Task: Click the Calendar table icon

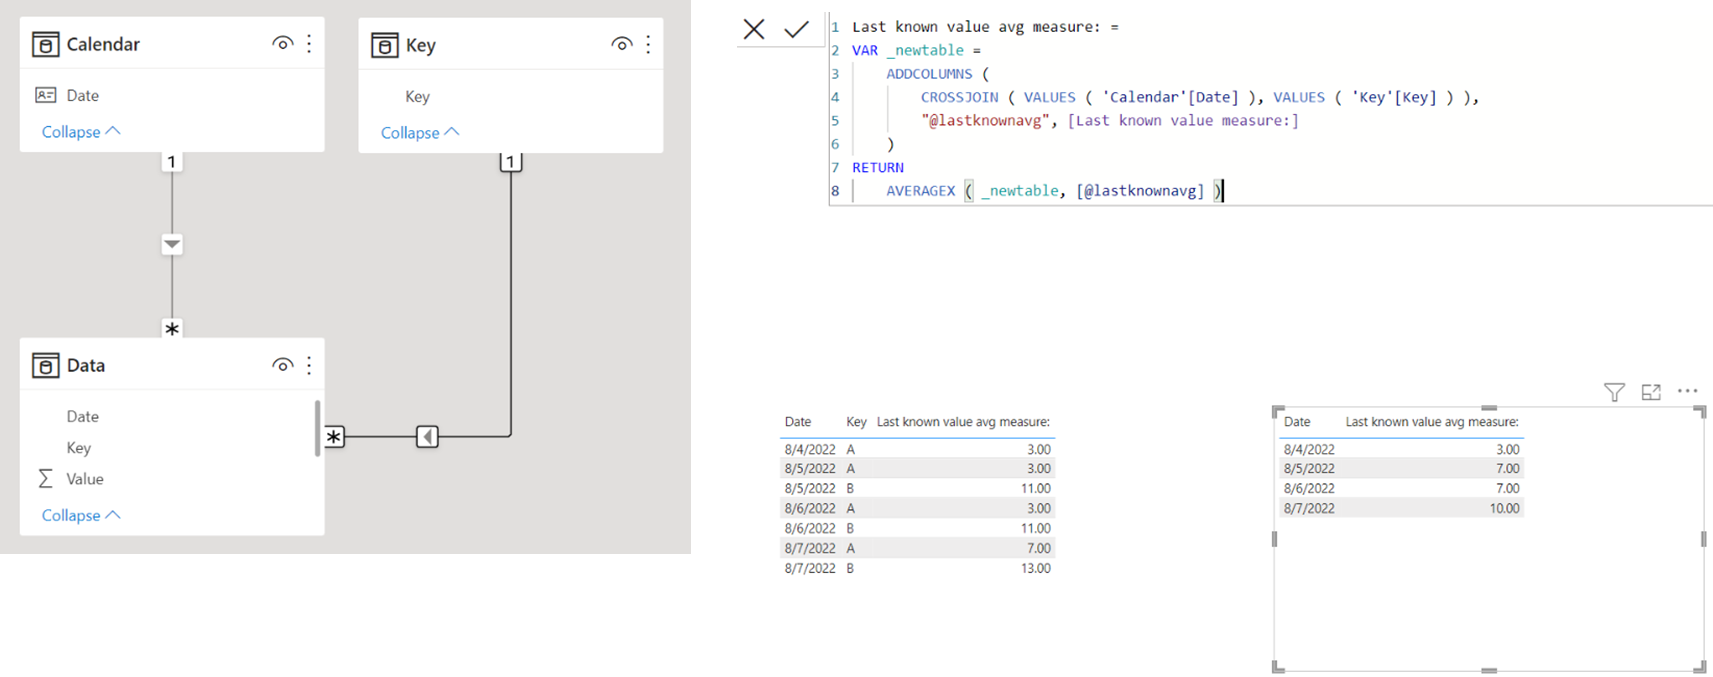Action: pyautogui.click(x=45, y=44)
